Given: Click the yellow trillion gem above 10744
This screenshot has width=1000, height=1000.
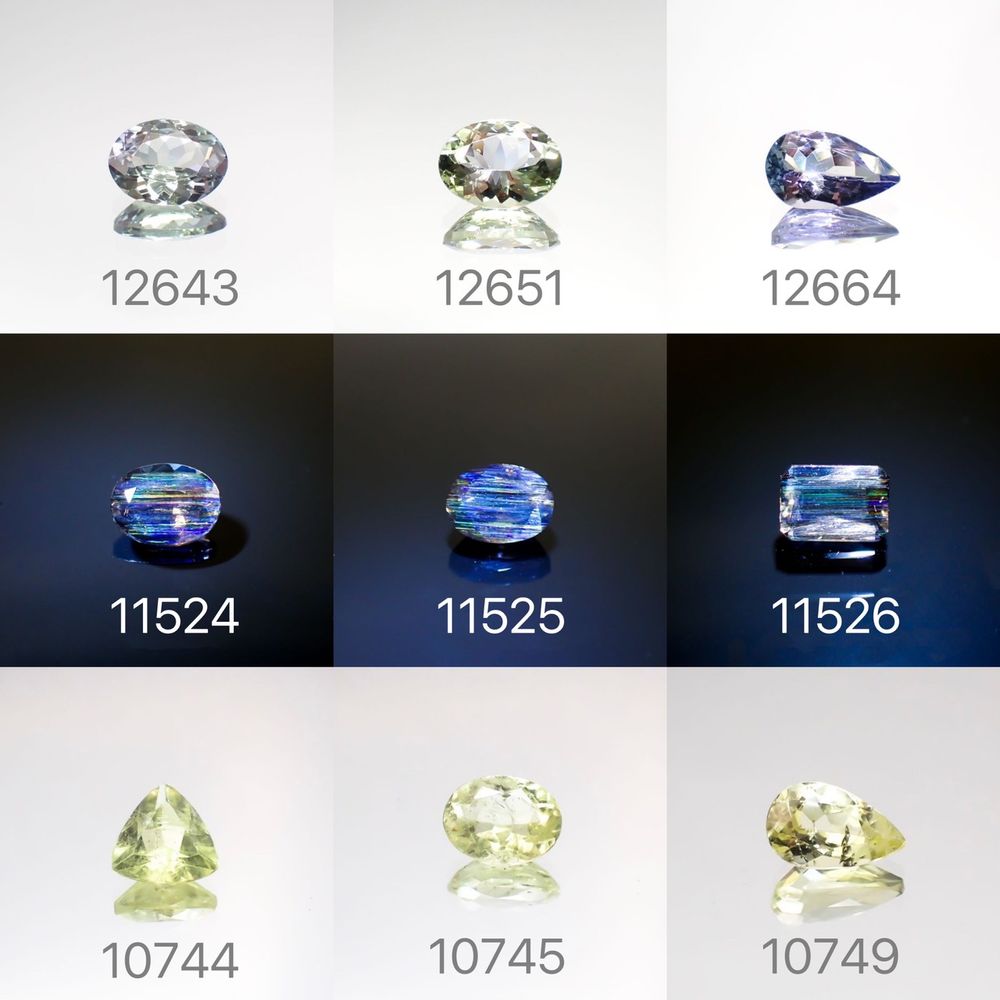Looking at the screenshot, I should (x=166, y=835).
